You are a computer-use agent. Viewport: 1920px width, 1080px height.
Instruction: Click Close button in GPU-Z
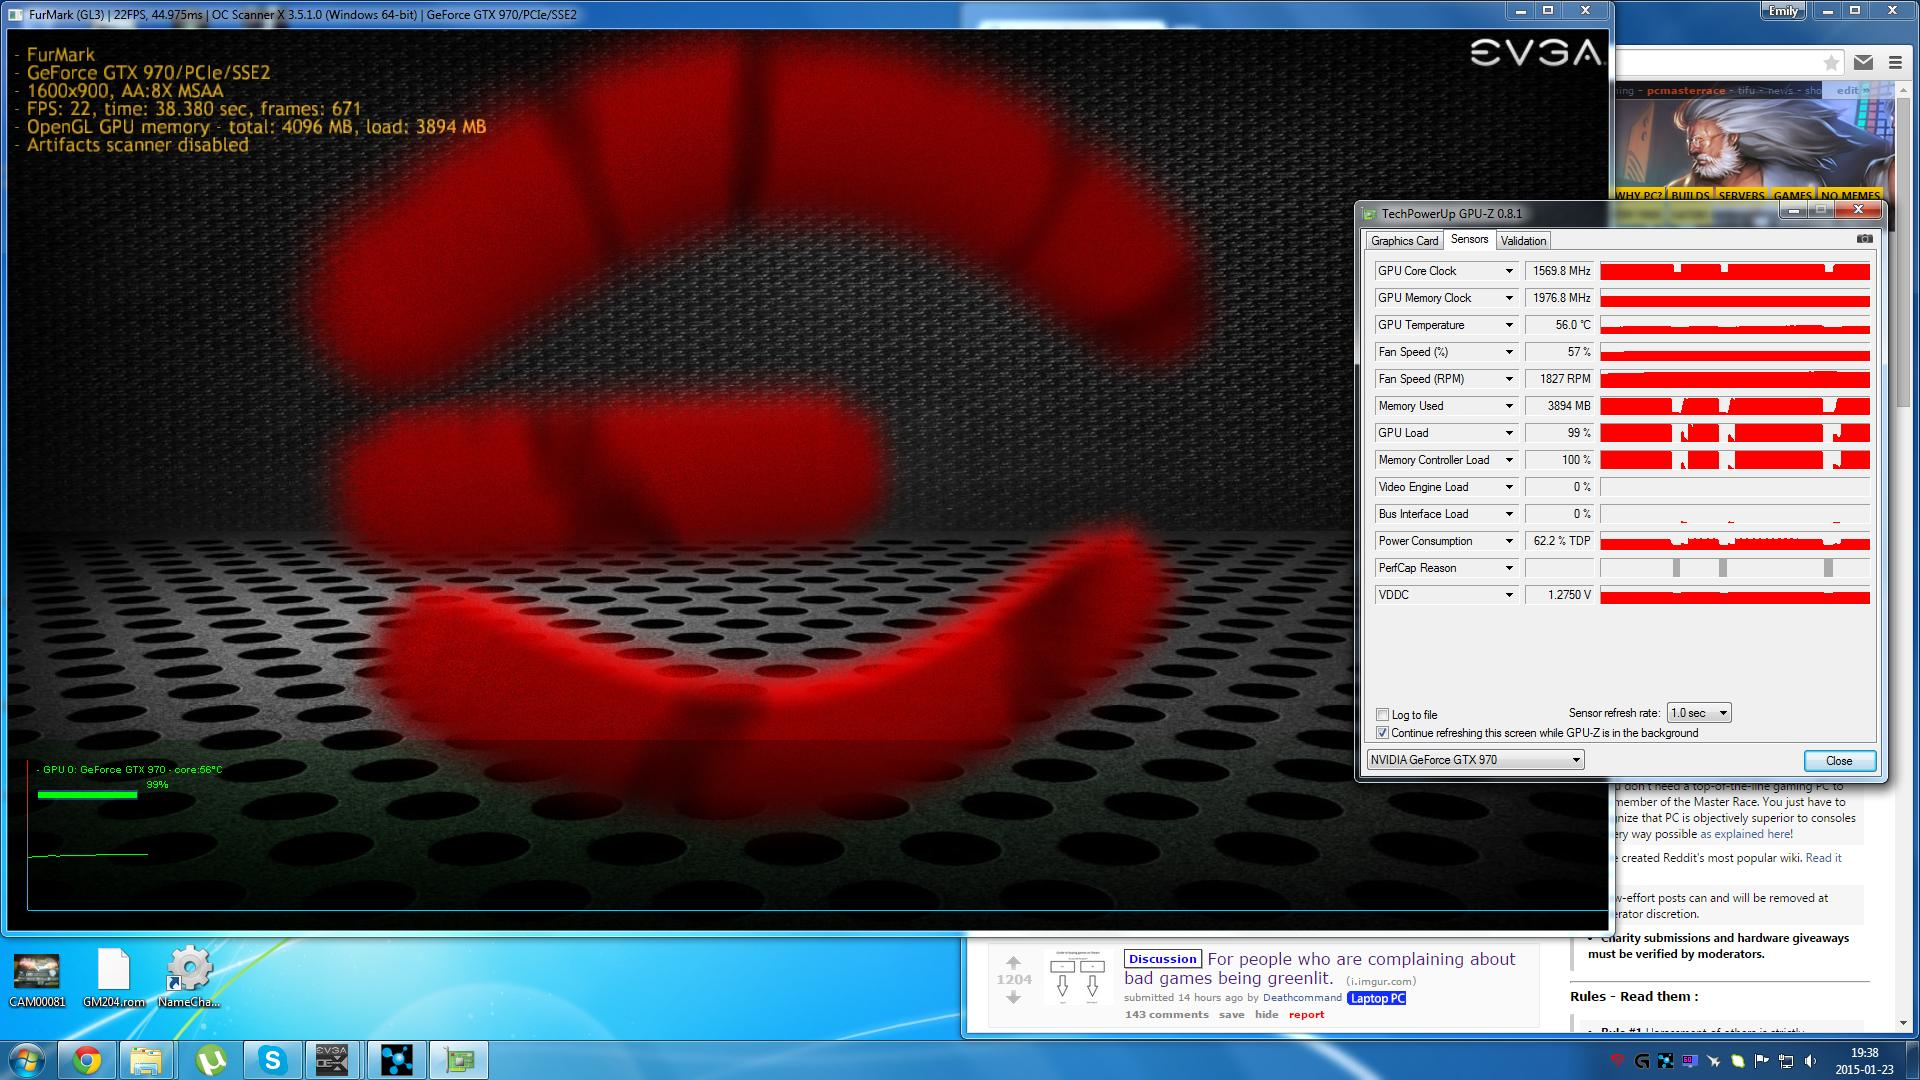point(1839,761)
